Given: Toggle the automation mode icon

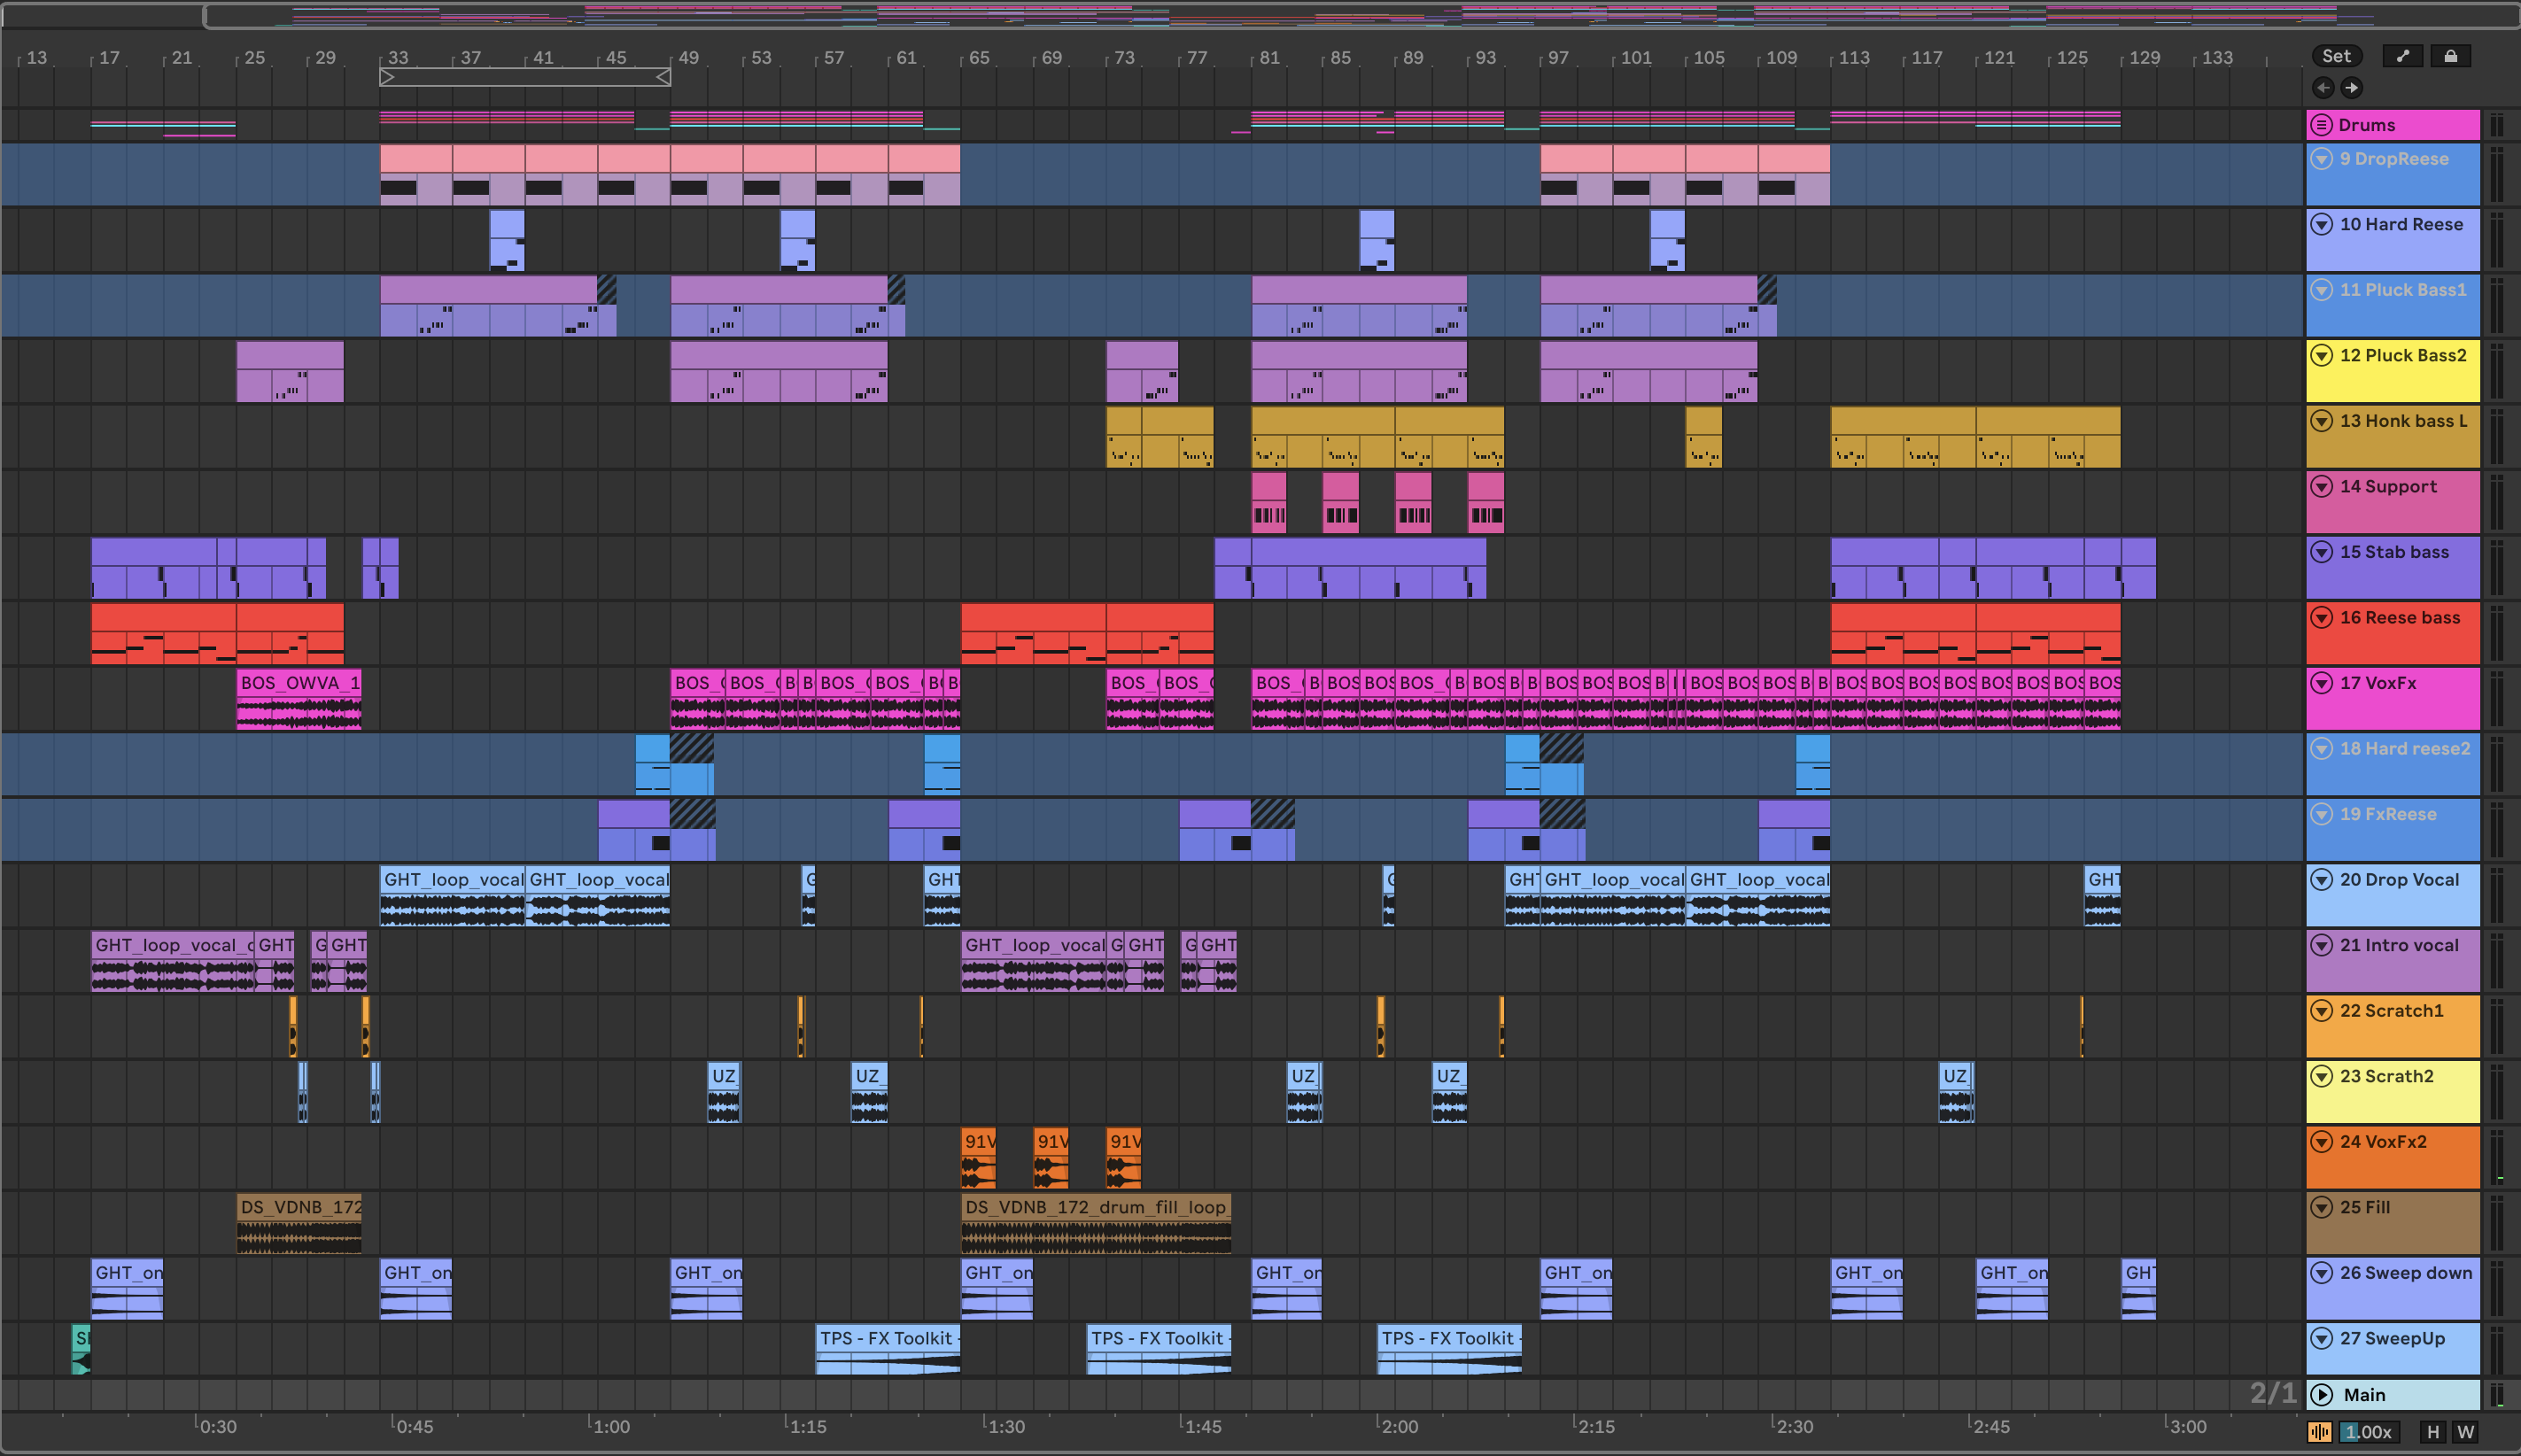Looking at the screenshot, I should (2402, 56).
